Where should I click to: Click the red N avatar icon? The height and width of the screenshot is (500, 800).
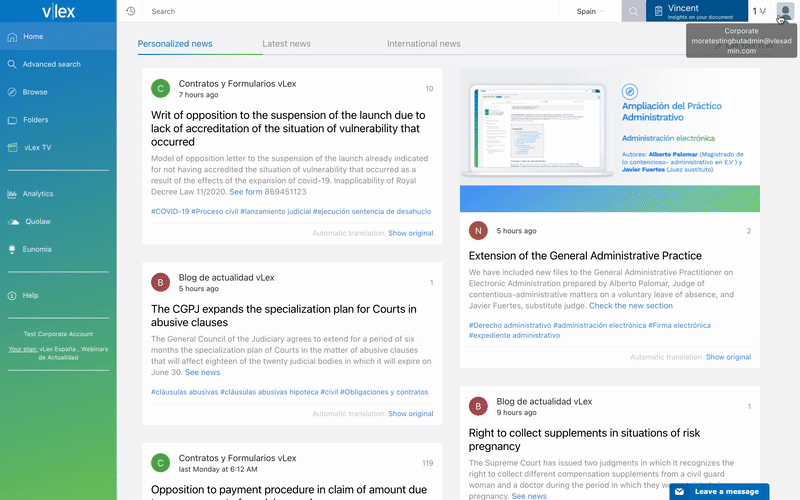(x=478, y=231)
